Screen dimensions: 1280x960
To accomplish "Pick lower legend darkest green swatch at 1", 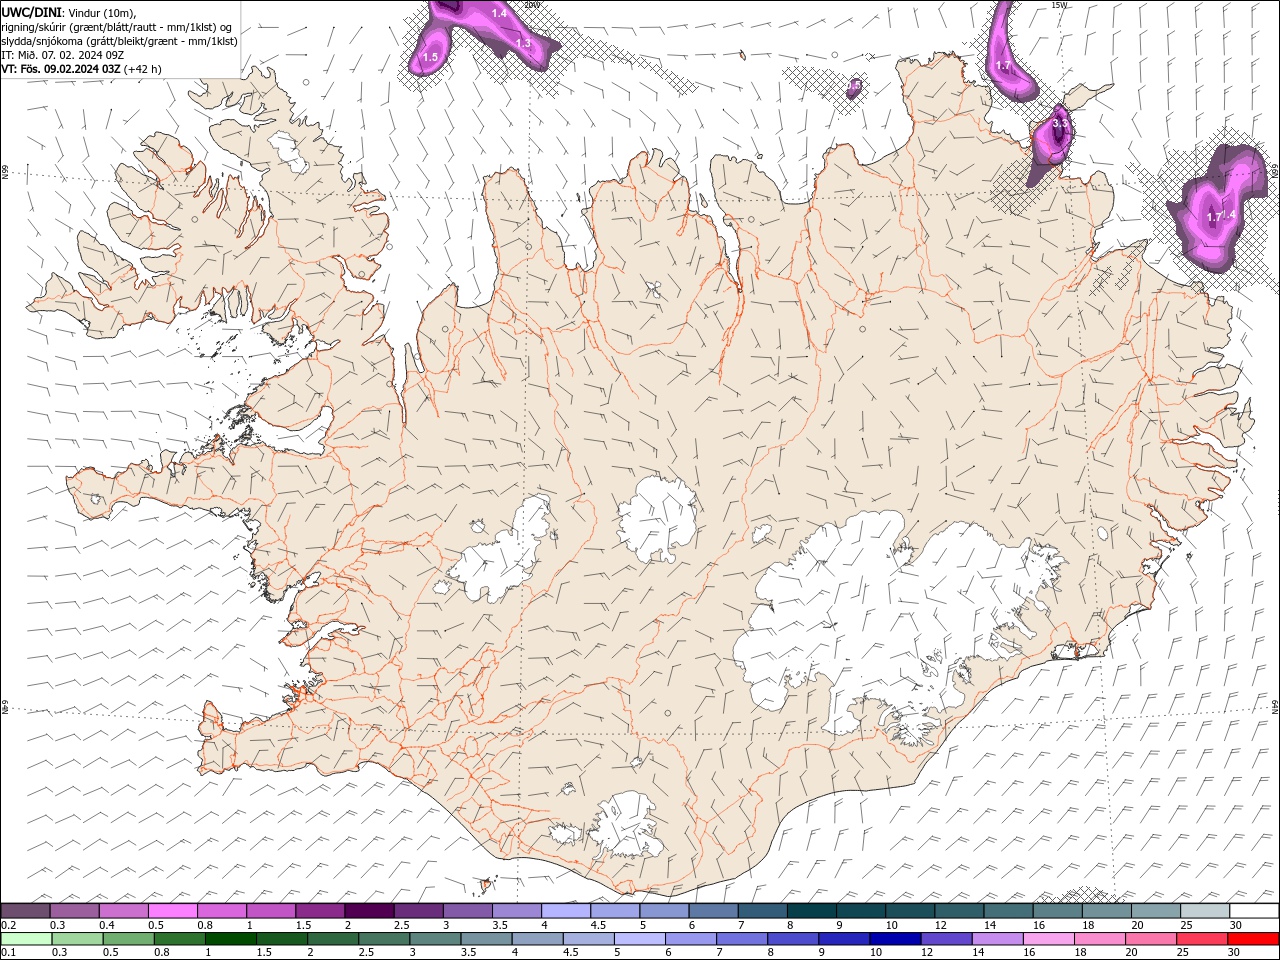I will 230,939.
